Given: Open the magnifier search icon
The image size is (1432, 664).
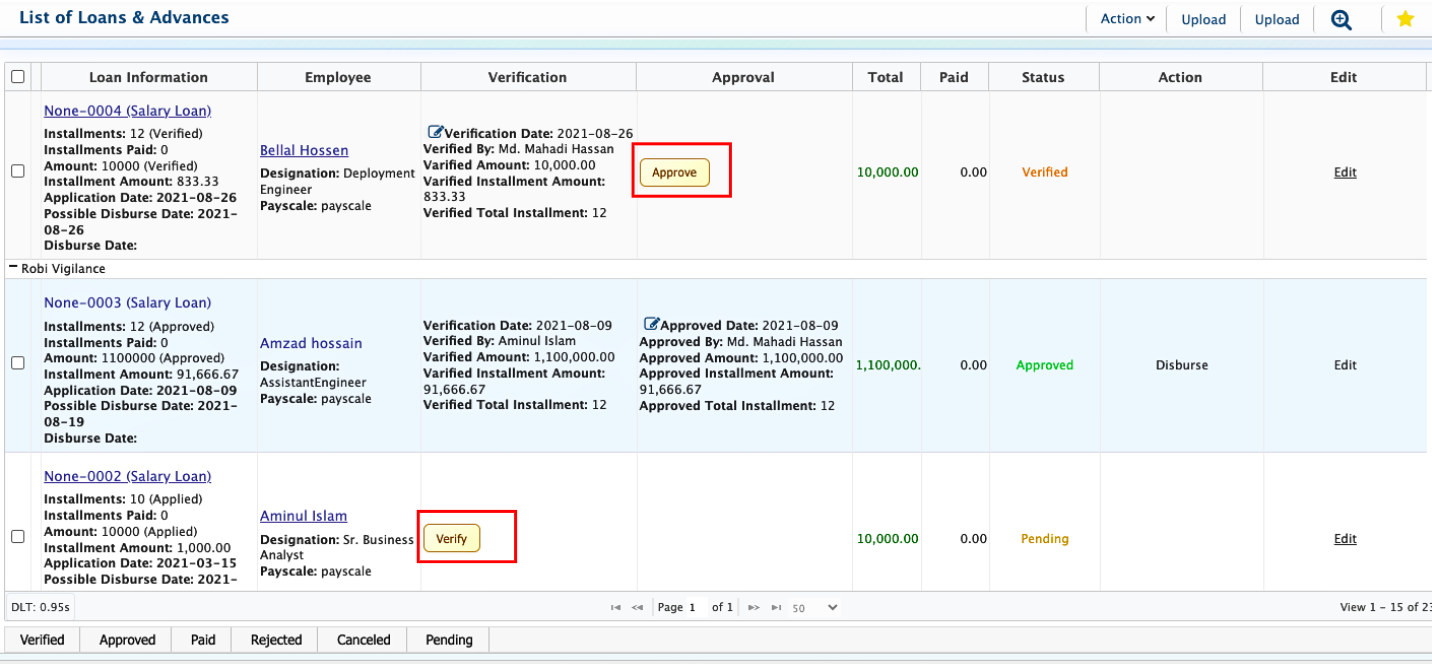Looking at the screenshot, I should (1341, 19).
